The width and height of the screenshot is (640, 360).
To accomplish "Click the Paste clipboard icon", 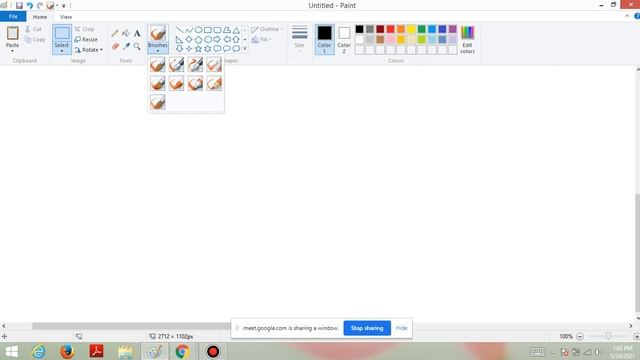I will point(12,33).
